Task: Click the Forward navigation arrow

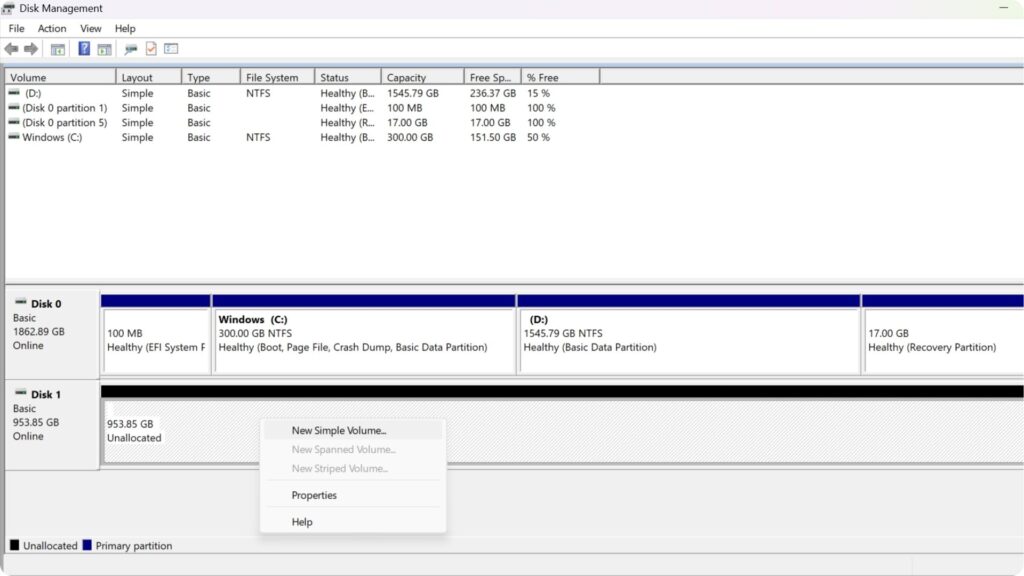Action: pyautogui.click(x=29, y=49)
